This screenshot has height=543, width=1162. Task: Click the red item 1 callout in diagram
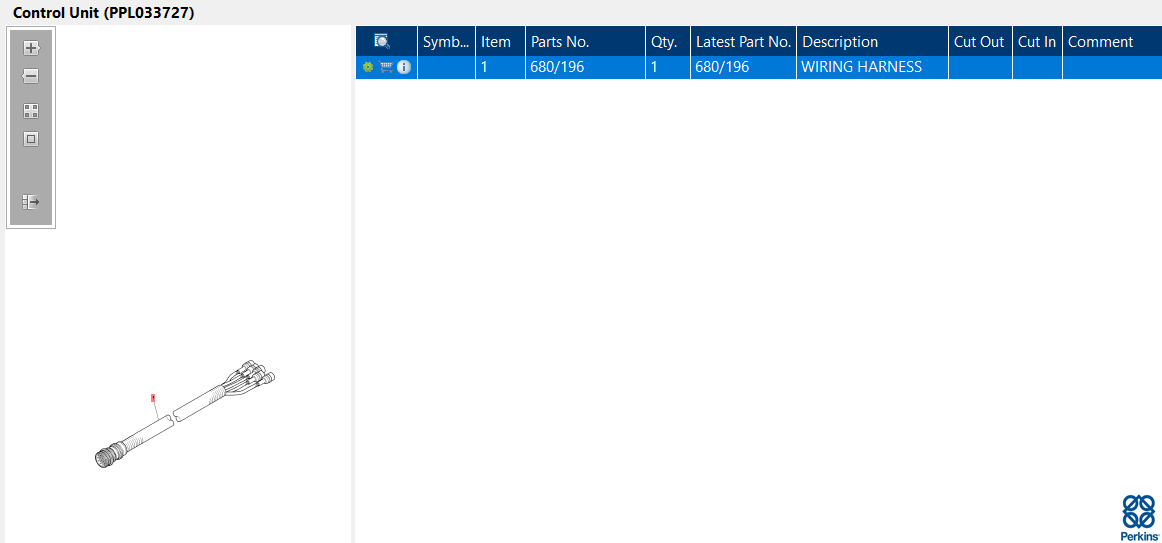153,398
